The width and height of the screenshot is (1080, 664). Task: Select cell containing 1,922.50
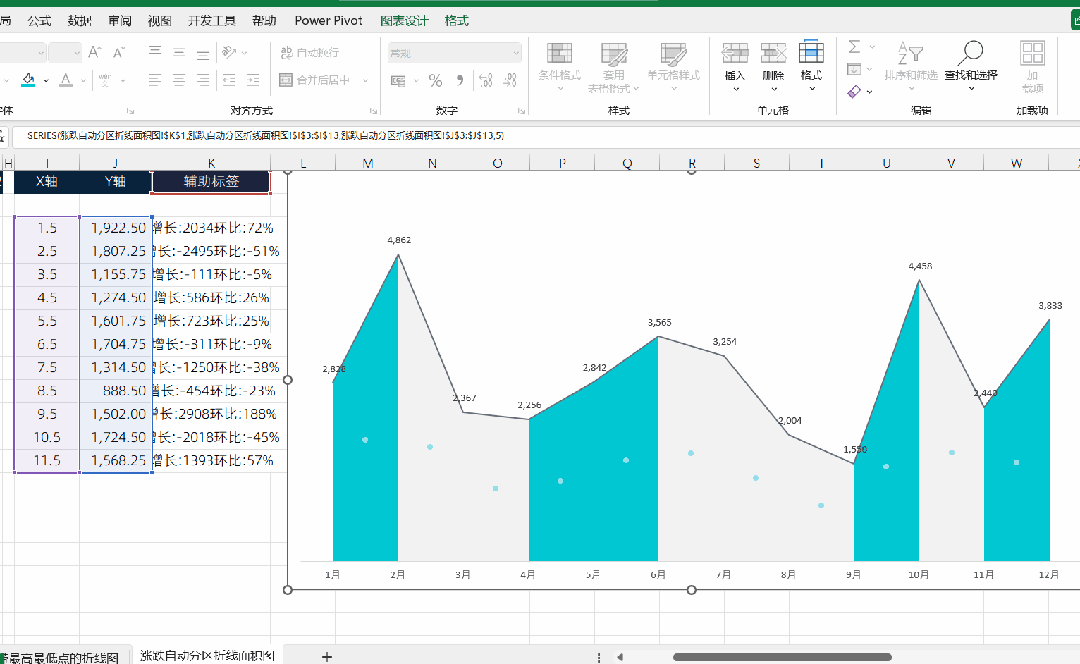(x=115, y=228)
